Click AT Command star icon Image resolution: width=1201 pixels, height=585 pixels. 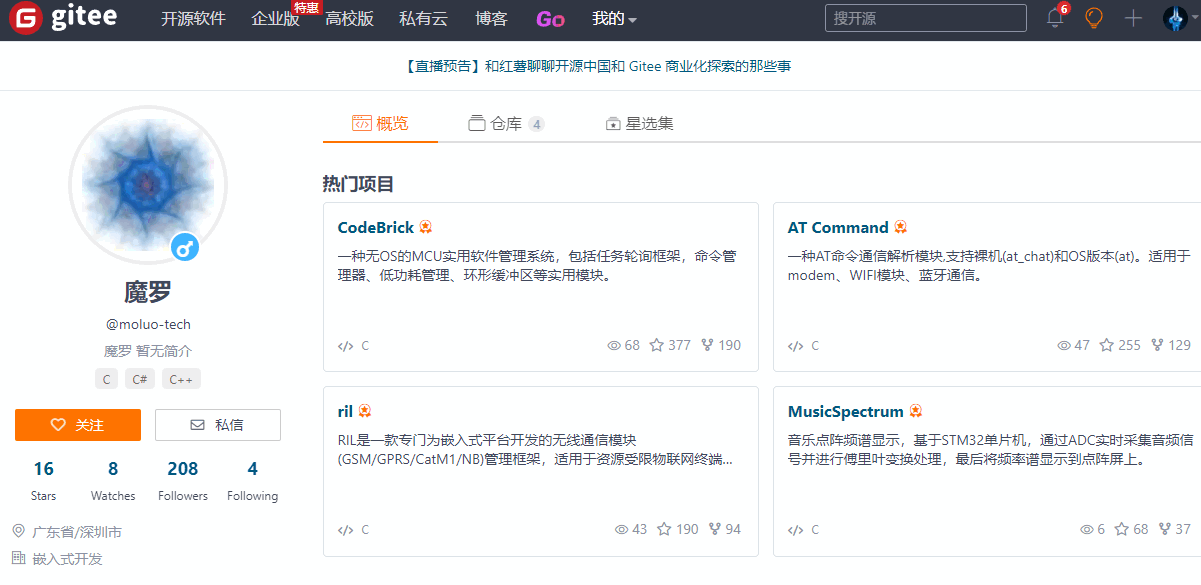(1107, 345)
